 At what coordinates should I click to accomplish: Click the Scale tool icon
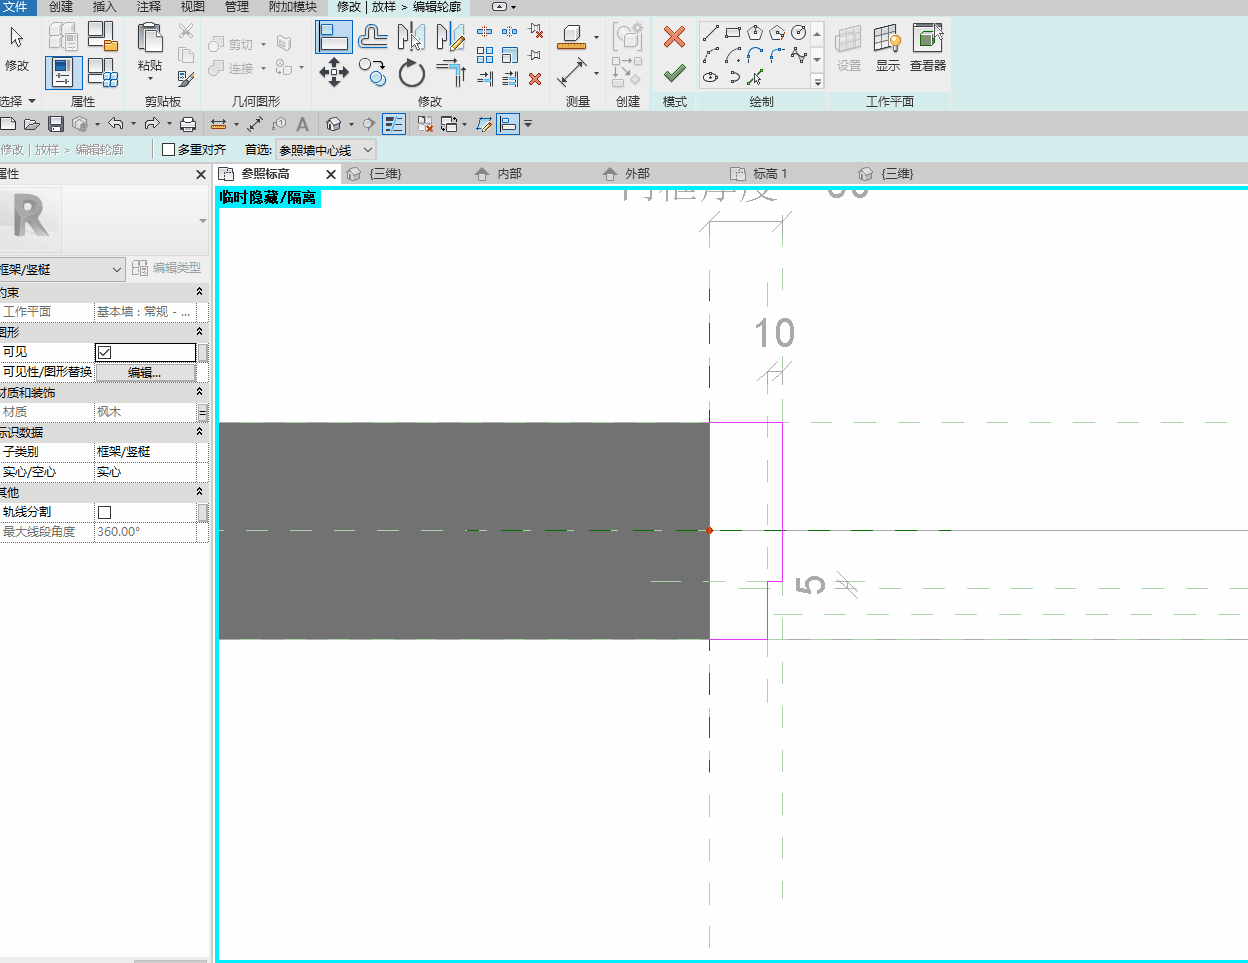coord(510,55)
